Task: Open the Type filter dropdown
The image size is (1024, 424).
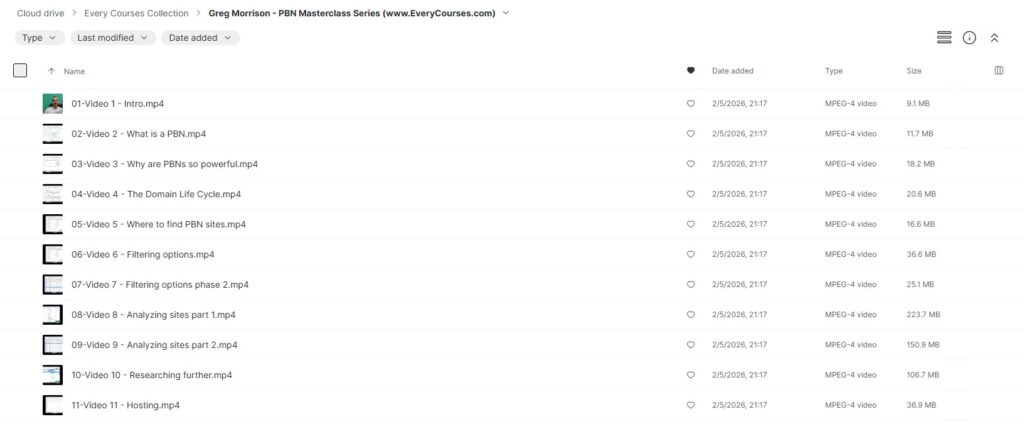Action: coord(39,38)
